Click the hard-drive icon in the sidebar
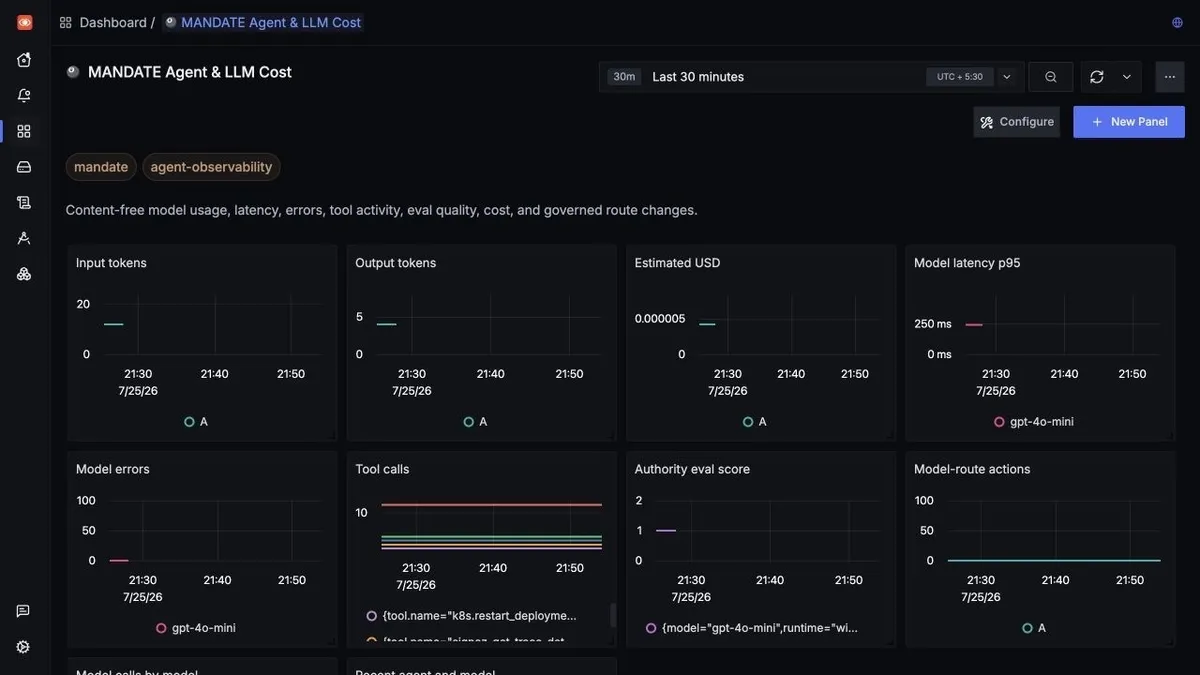The height and width of the screenshot is (675, 1200). [24, 167]
